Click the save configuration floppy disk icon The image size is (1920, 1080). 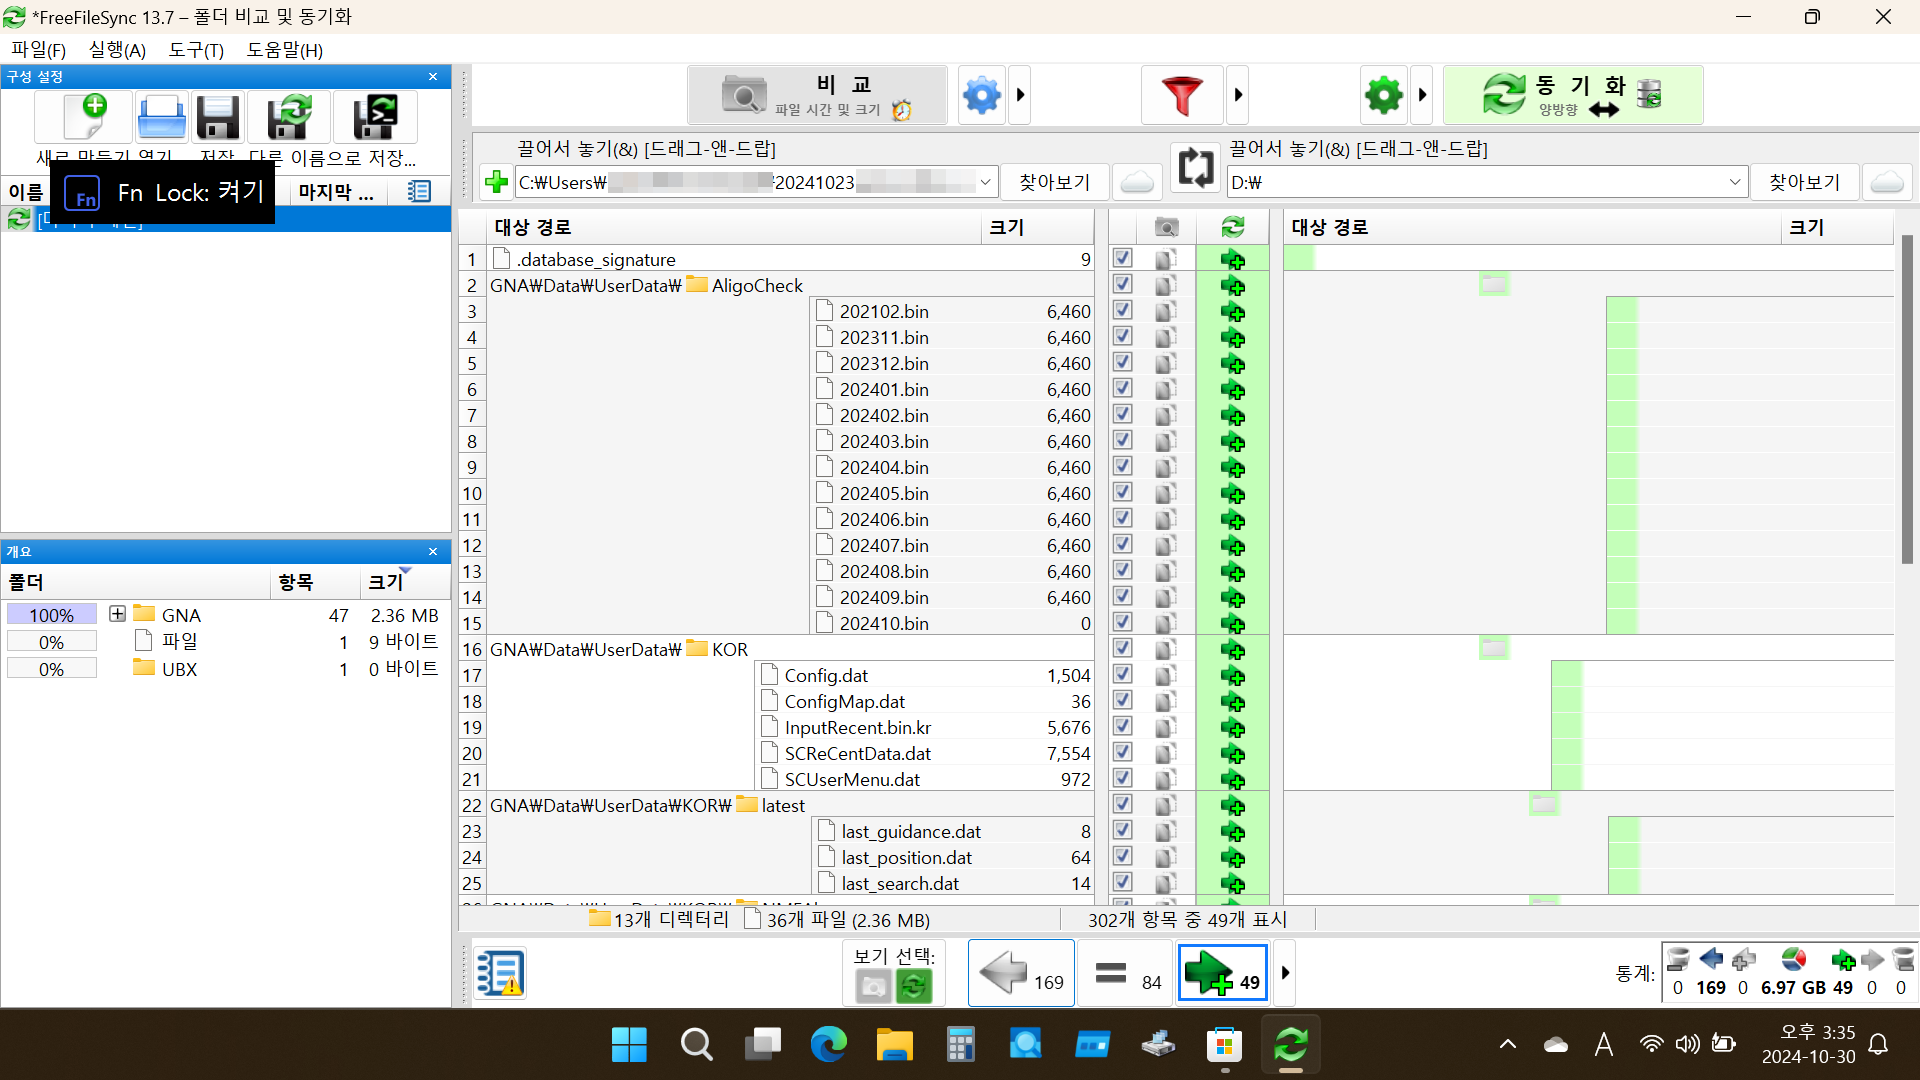217,118
